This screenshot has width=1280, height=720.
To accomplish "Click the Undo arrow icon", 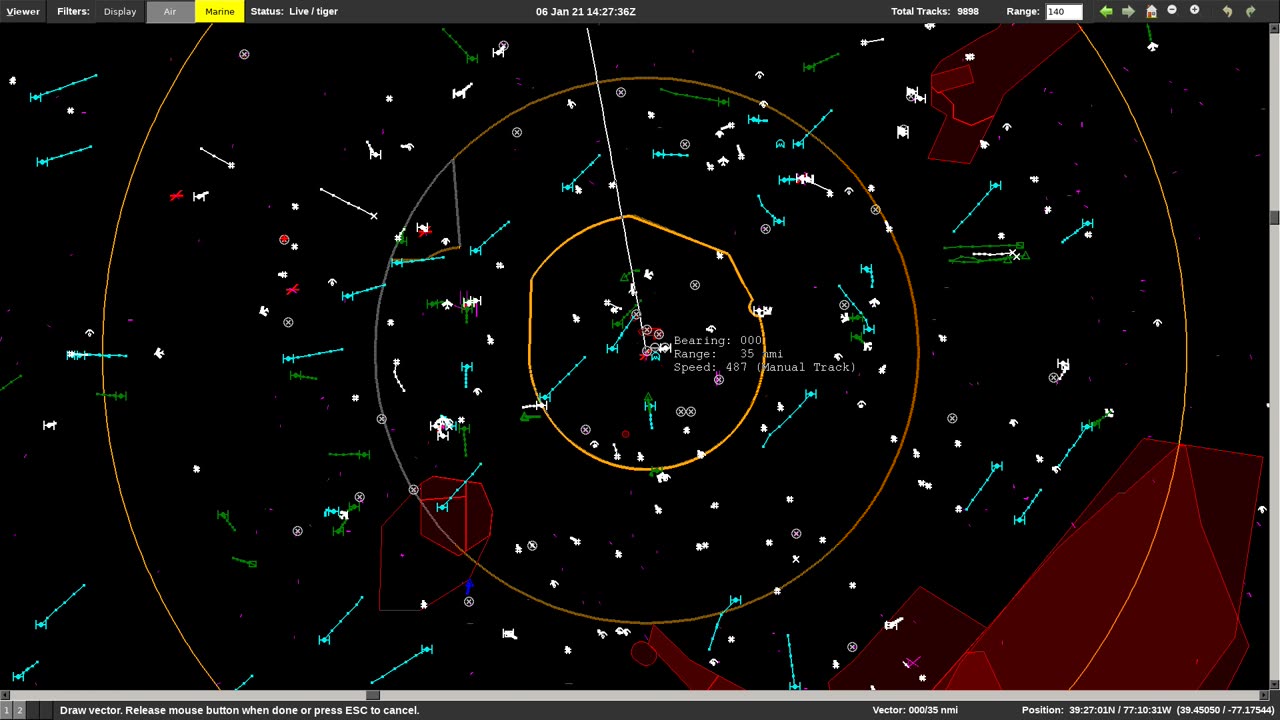I will pos(1228,11).
